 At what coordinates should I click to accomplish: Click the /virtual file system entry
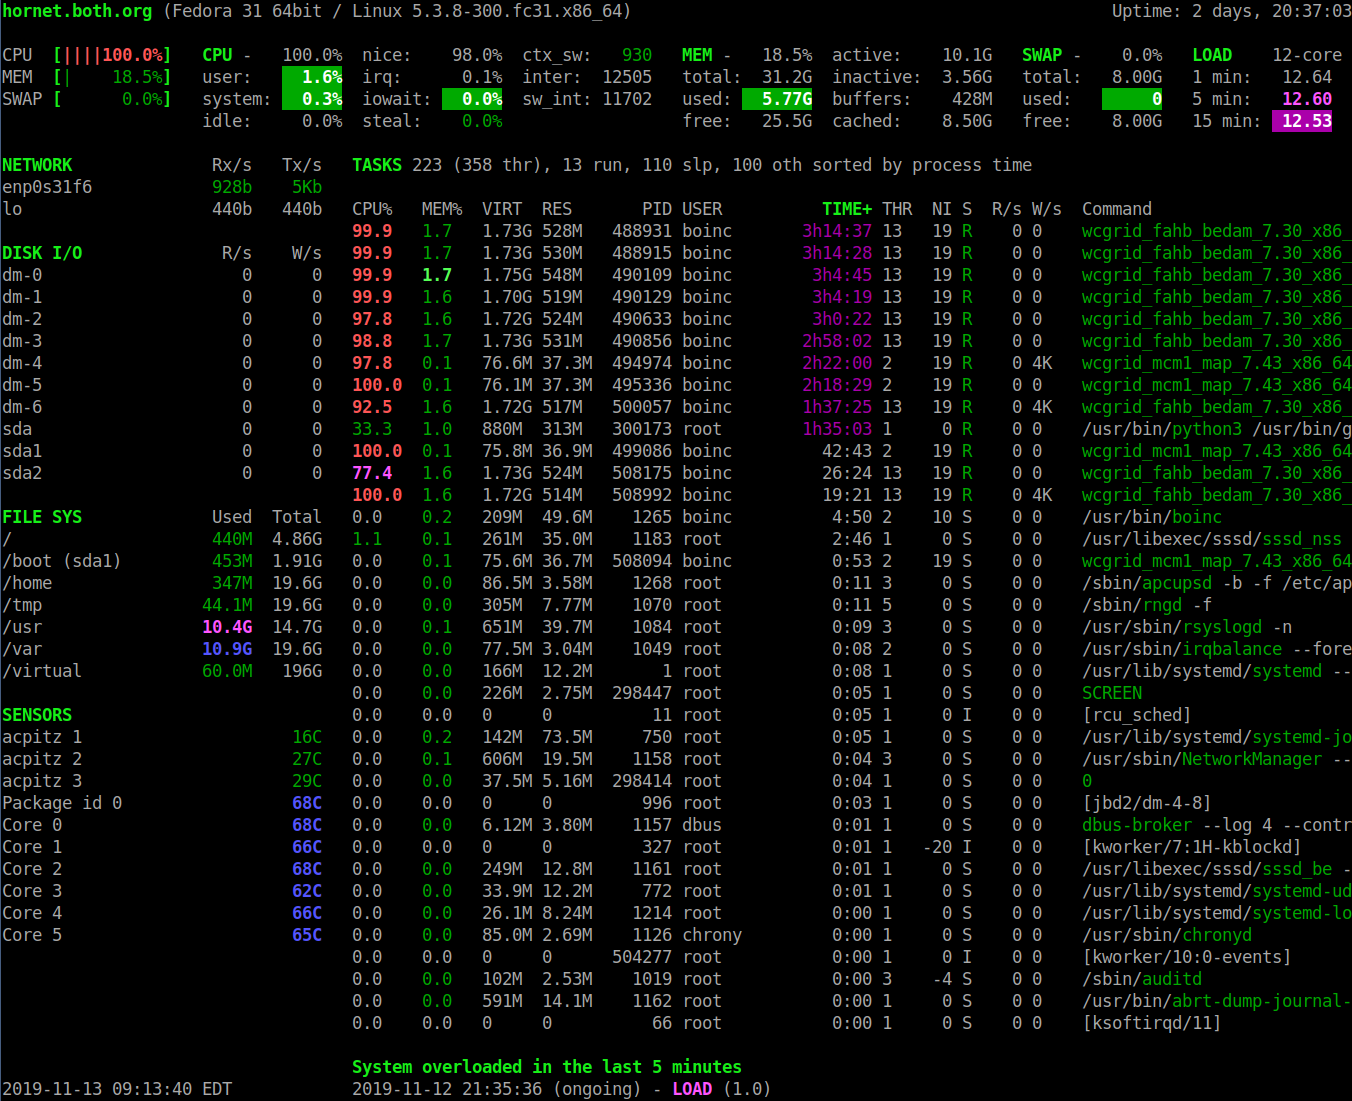(42, 671)
